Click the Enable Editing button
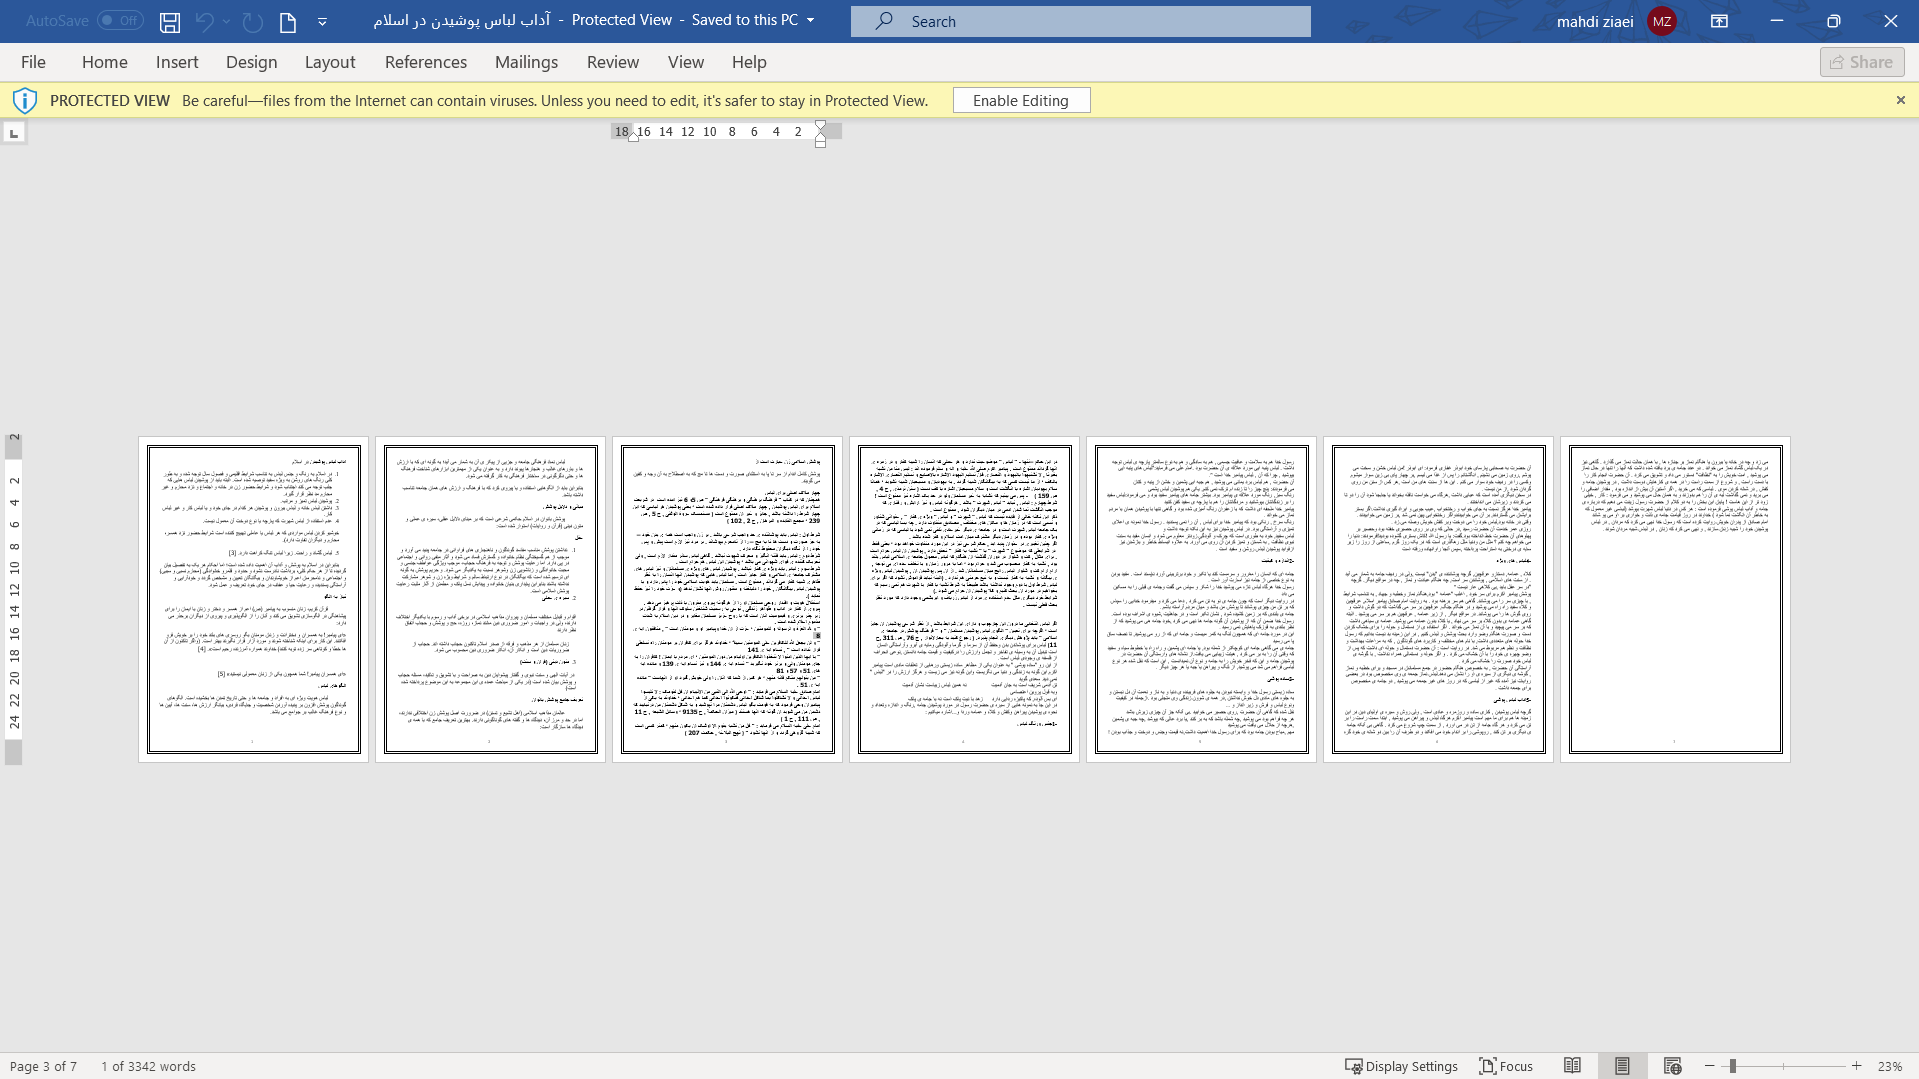Screen dimensions: 1919x1079 (1021, 100)
